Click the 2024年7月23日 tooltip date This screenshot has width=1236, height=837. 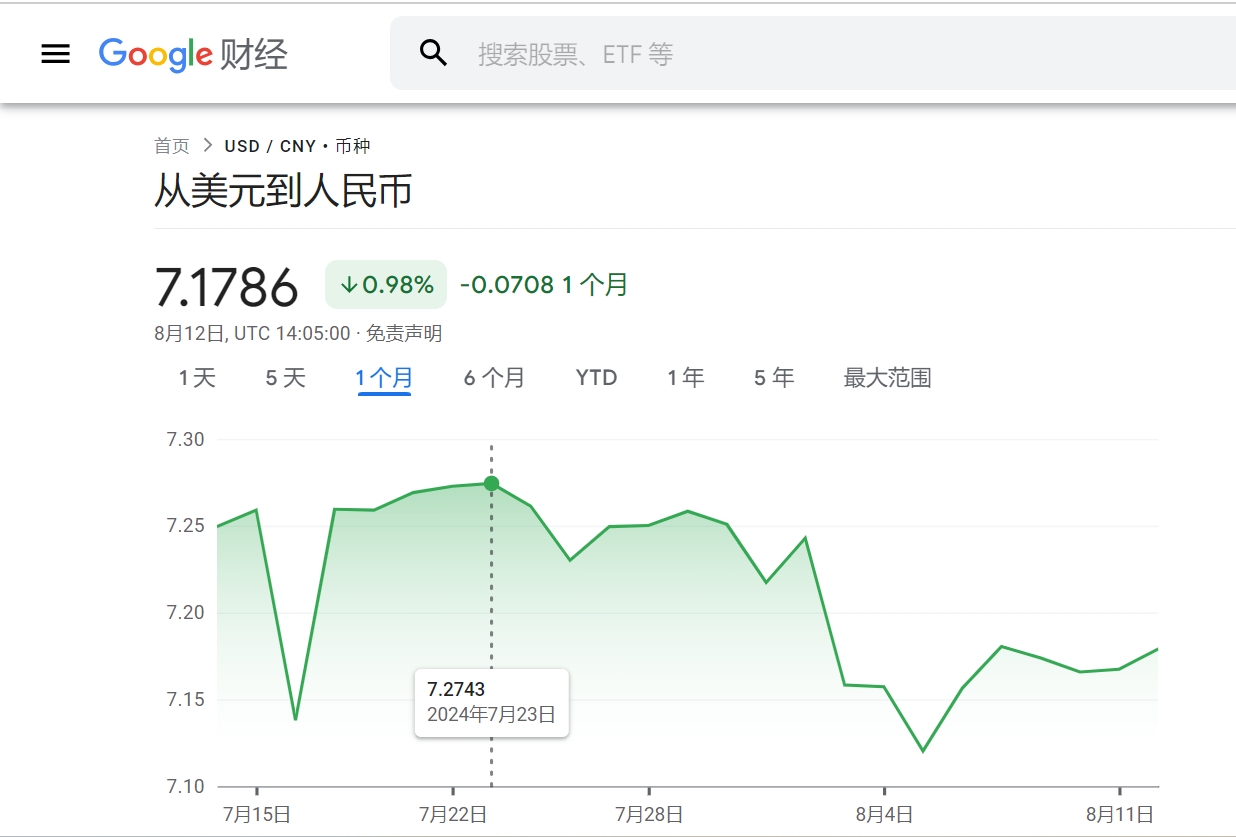click(491, 715)
